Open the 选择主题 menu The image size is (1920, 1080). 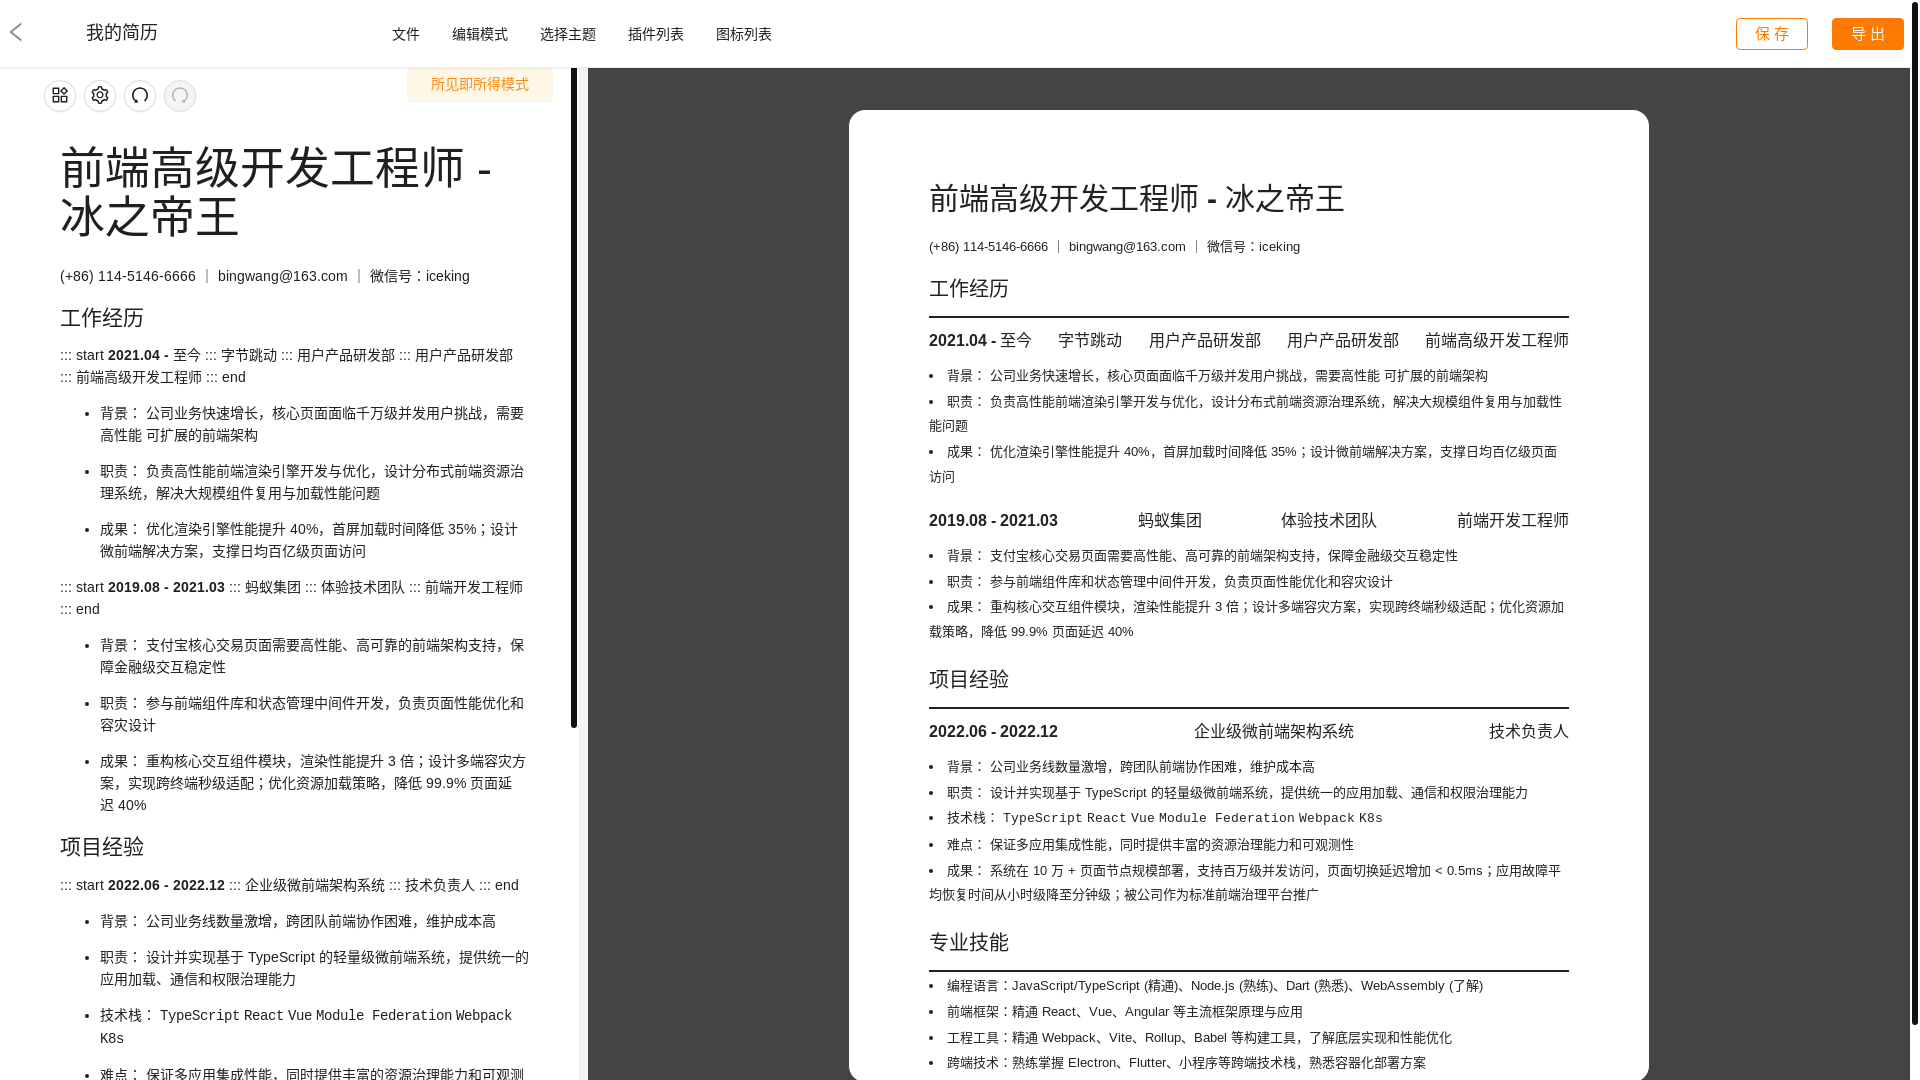[x=568, y=34]
